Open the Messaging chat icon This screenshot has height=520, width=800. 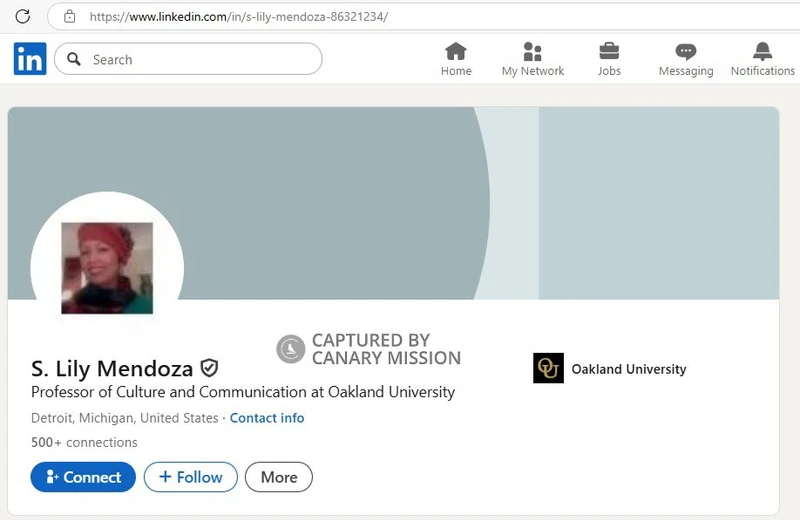(x=685, y=51)
